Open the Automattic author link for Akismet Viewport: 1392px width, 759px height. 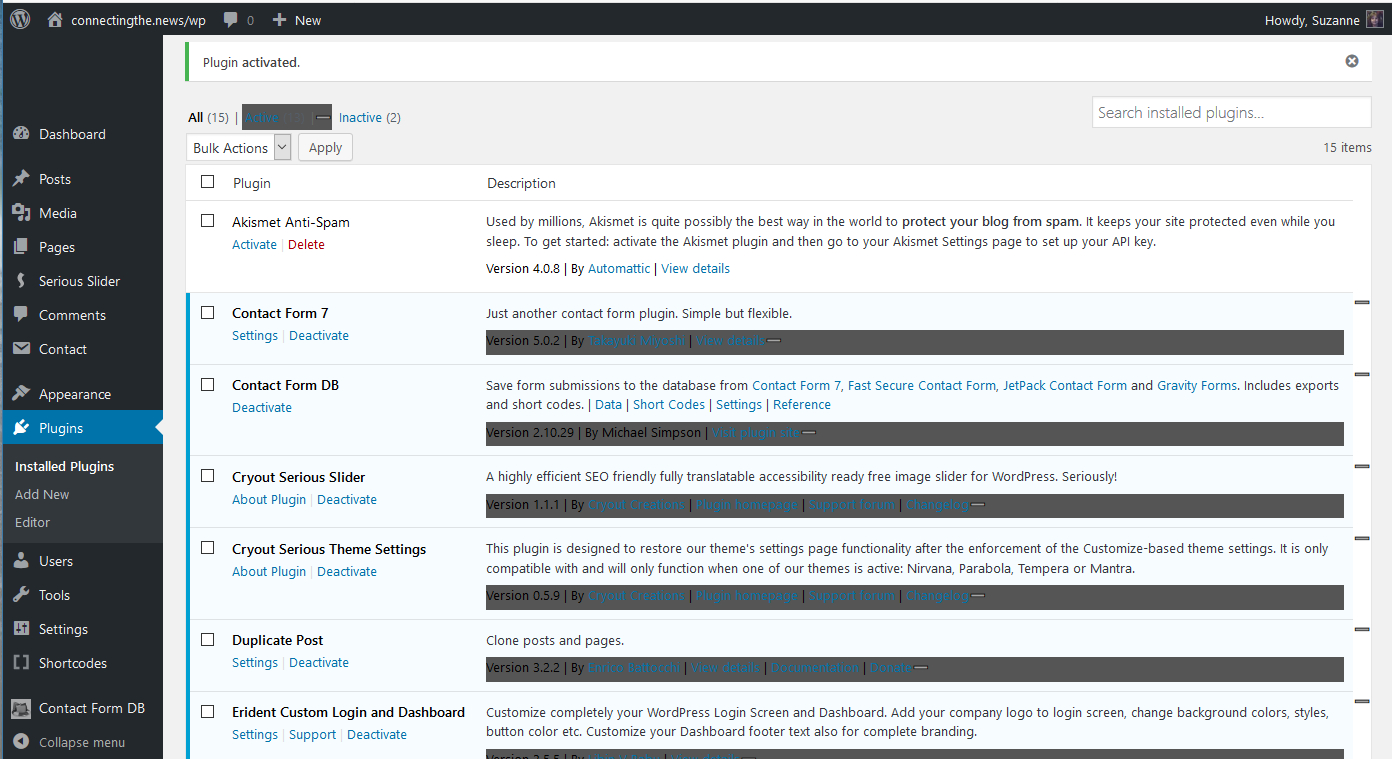pyautogui.click(x=619, y=268)
